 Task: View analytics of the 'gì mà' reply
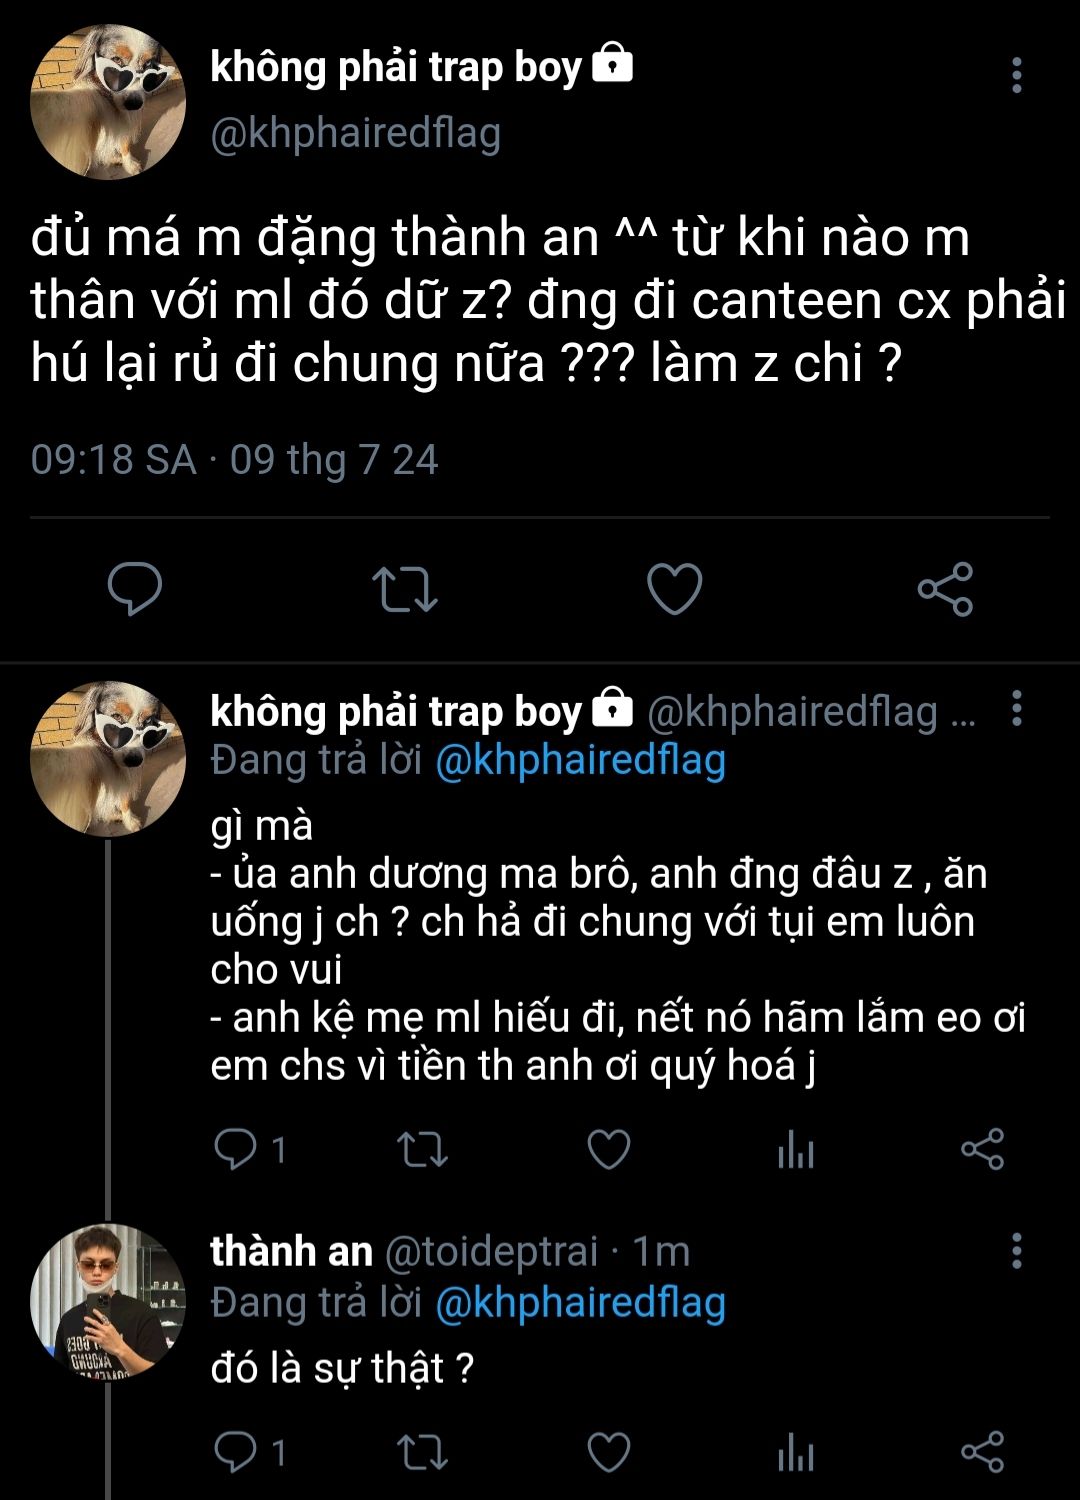coord(796,1149)
